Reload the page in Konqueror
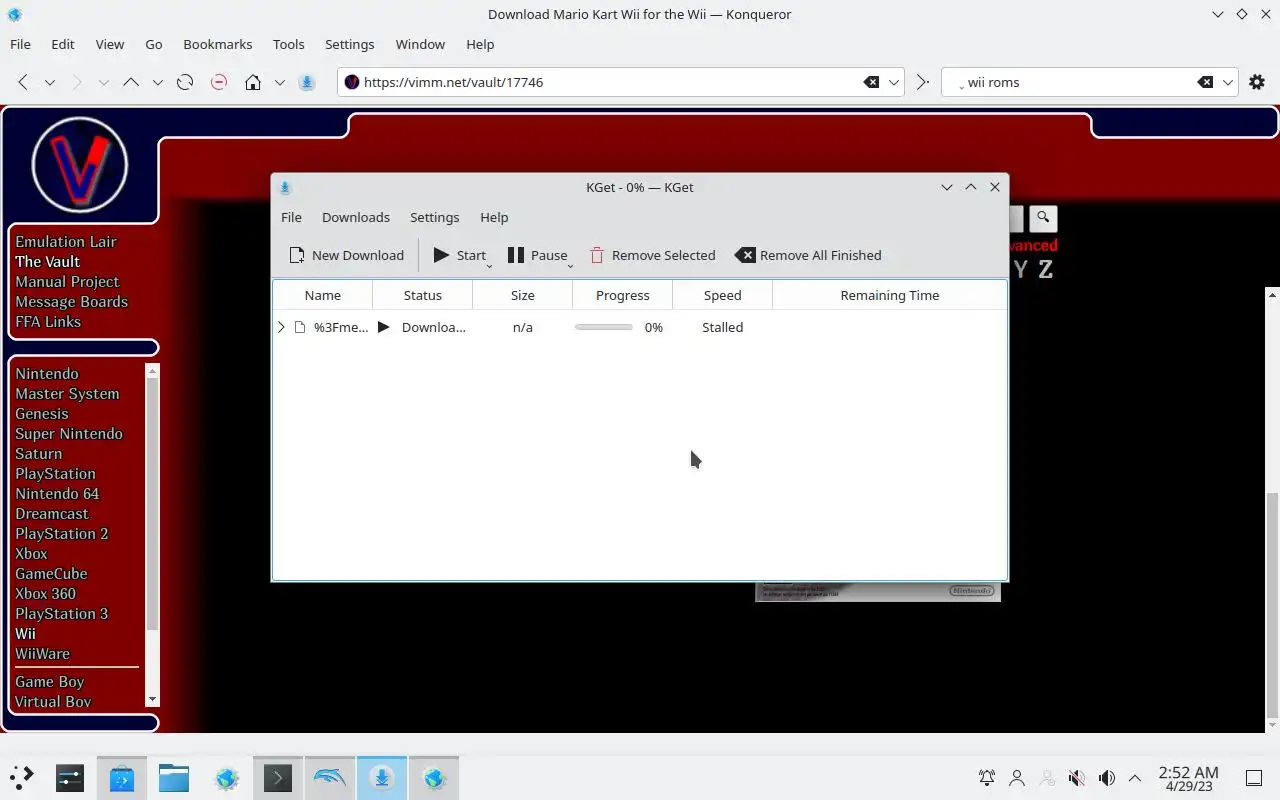 pos(185,82)
